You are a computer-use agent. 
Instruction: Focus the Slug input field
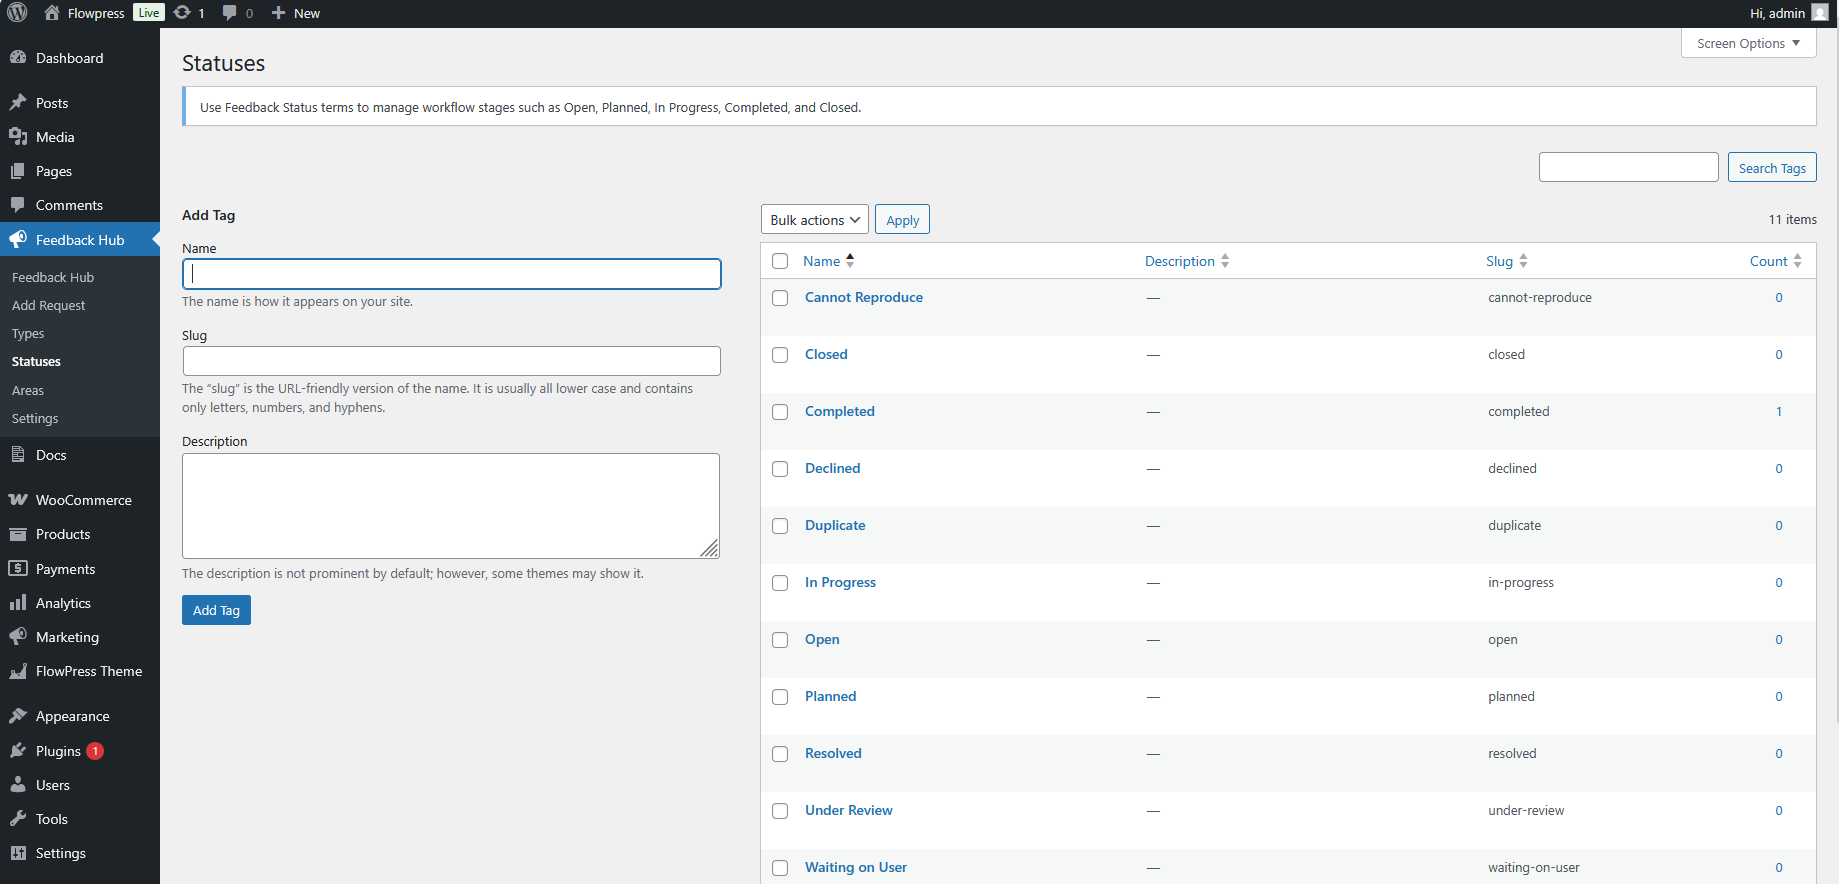tap(452, 361)
